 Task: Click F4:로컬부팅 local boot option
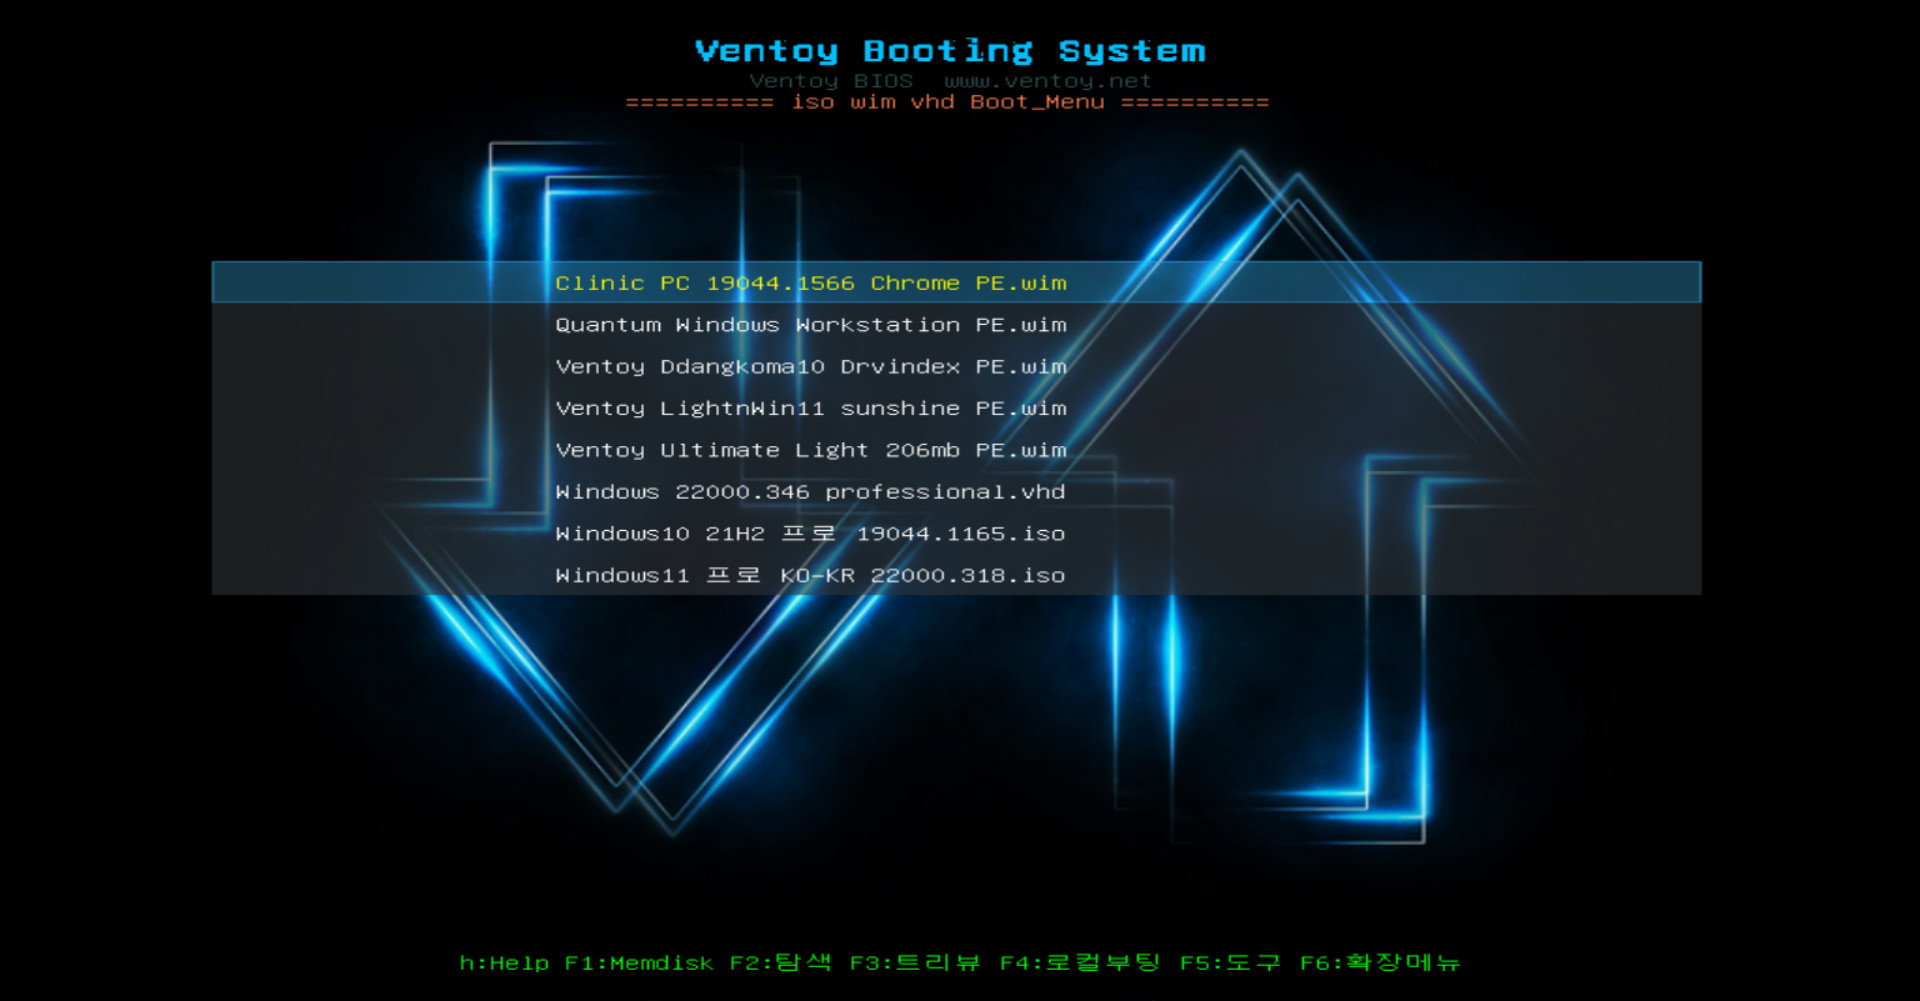1080,963
